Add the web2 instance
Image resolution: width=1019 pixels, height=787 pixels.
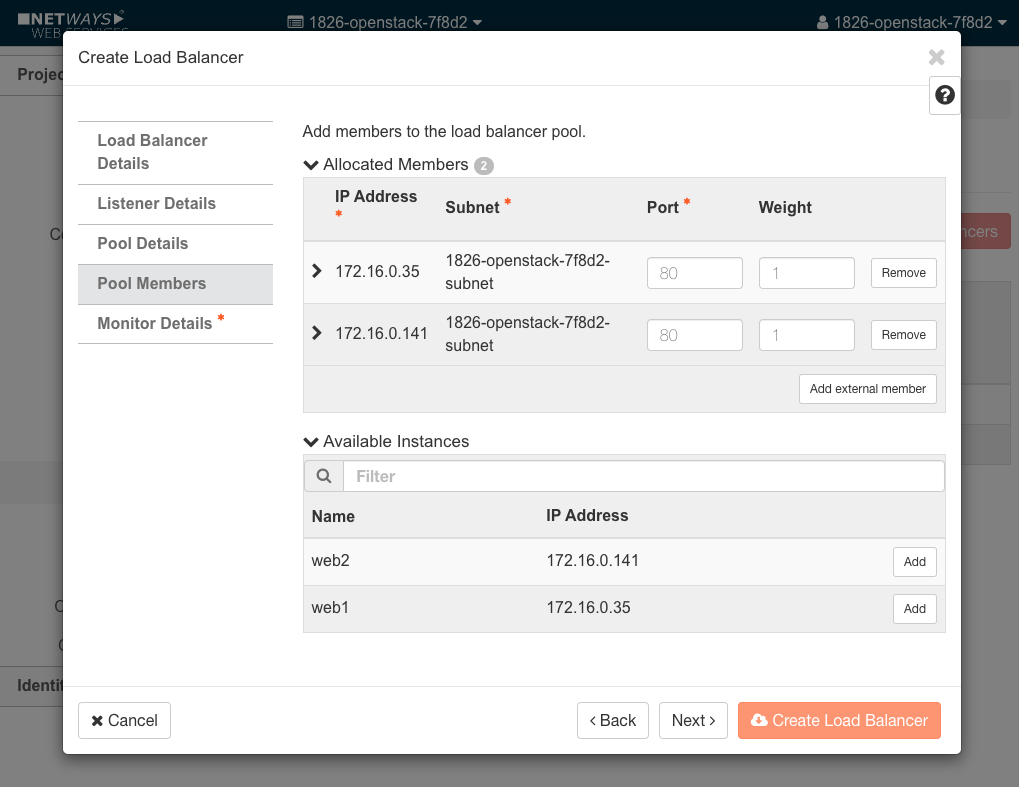click(x=914, y=562)
